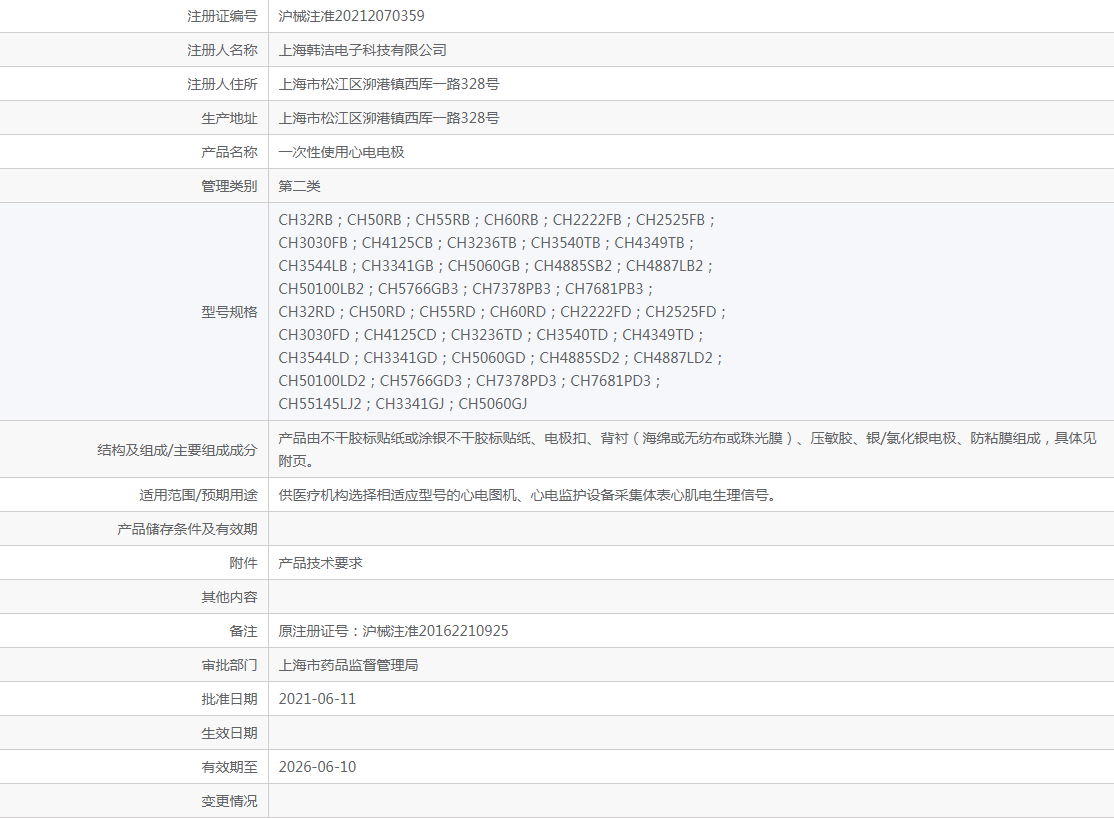1114x818 pixels.
Task: Click the 生效日期 label
Action: click(x=229, y=733)
